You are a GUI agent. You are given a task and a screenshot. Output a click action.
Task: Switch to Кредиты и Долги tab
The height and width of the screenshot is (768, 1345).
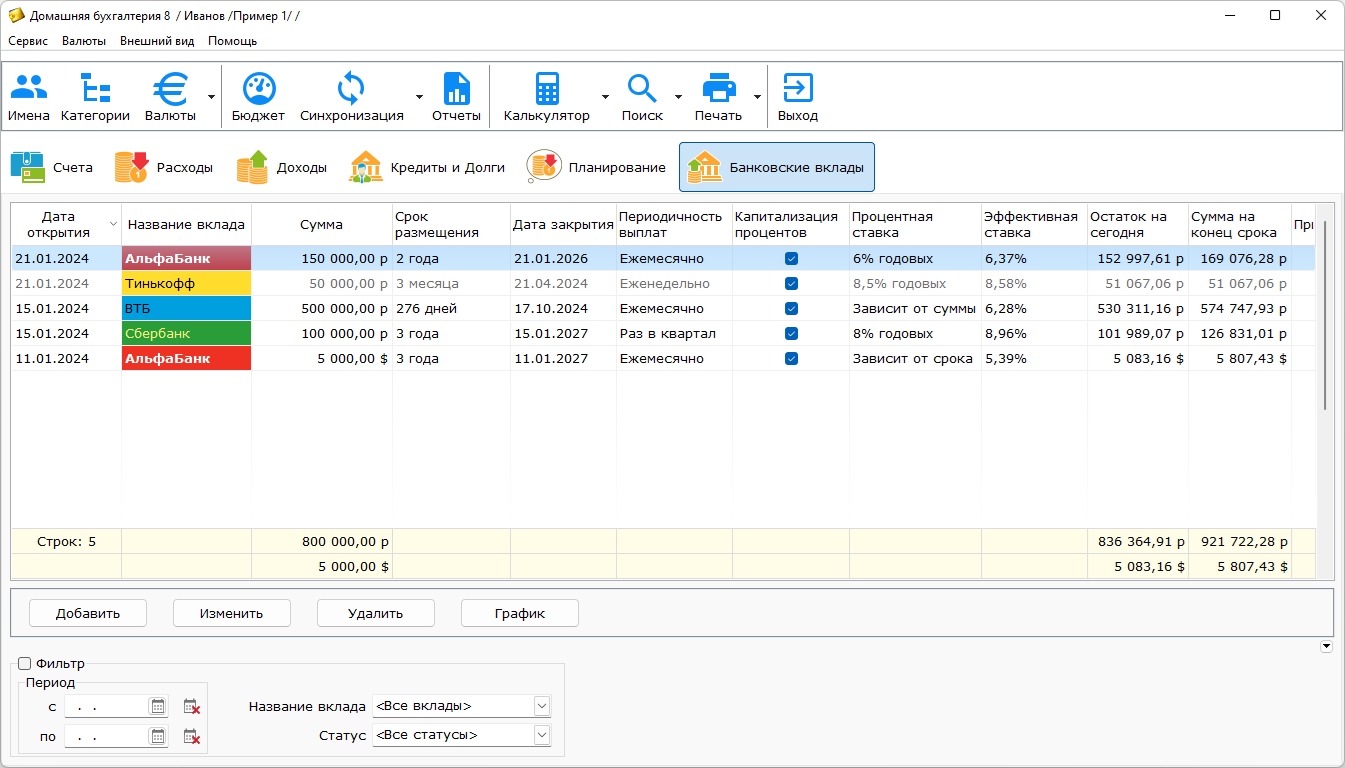point(427,167)
